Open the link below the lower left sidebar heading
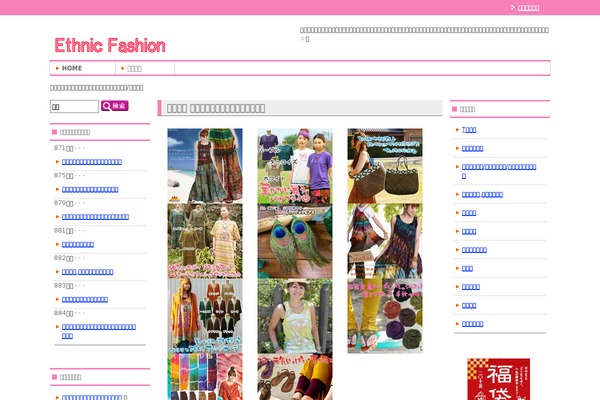Viewport: 600px width, 400px height. click(x=92, y=397)
